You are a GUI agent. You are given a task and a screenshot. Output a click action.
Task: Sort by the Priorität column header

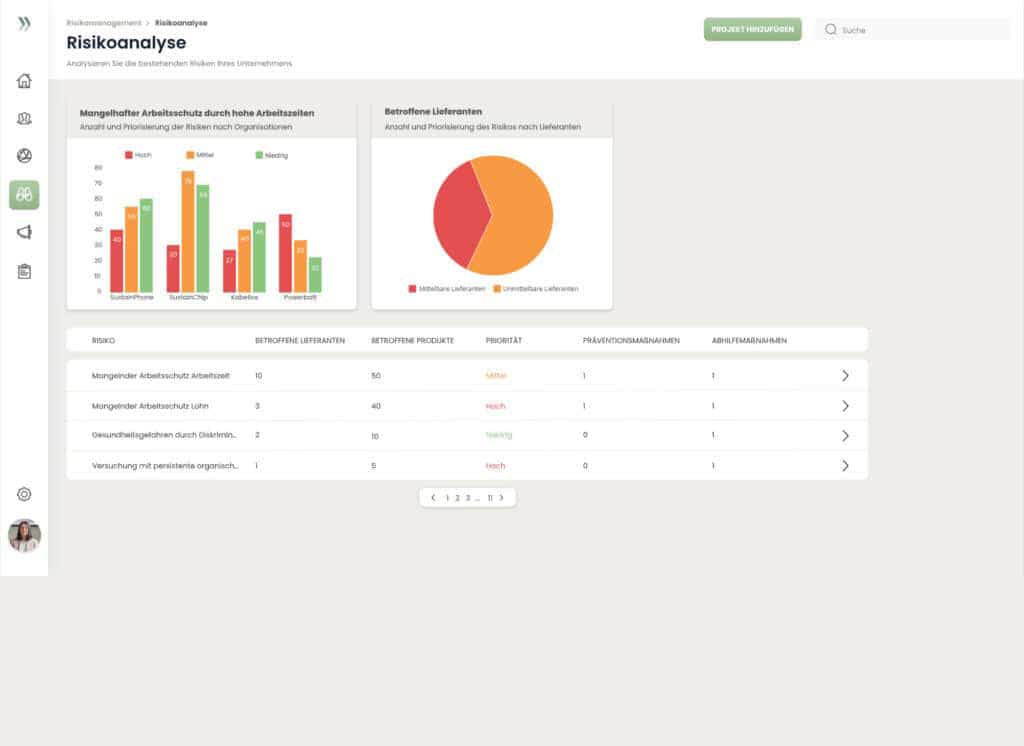point(504,340)
